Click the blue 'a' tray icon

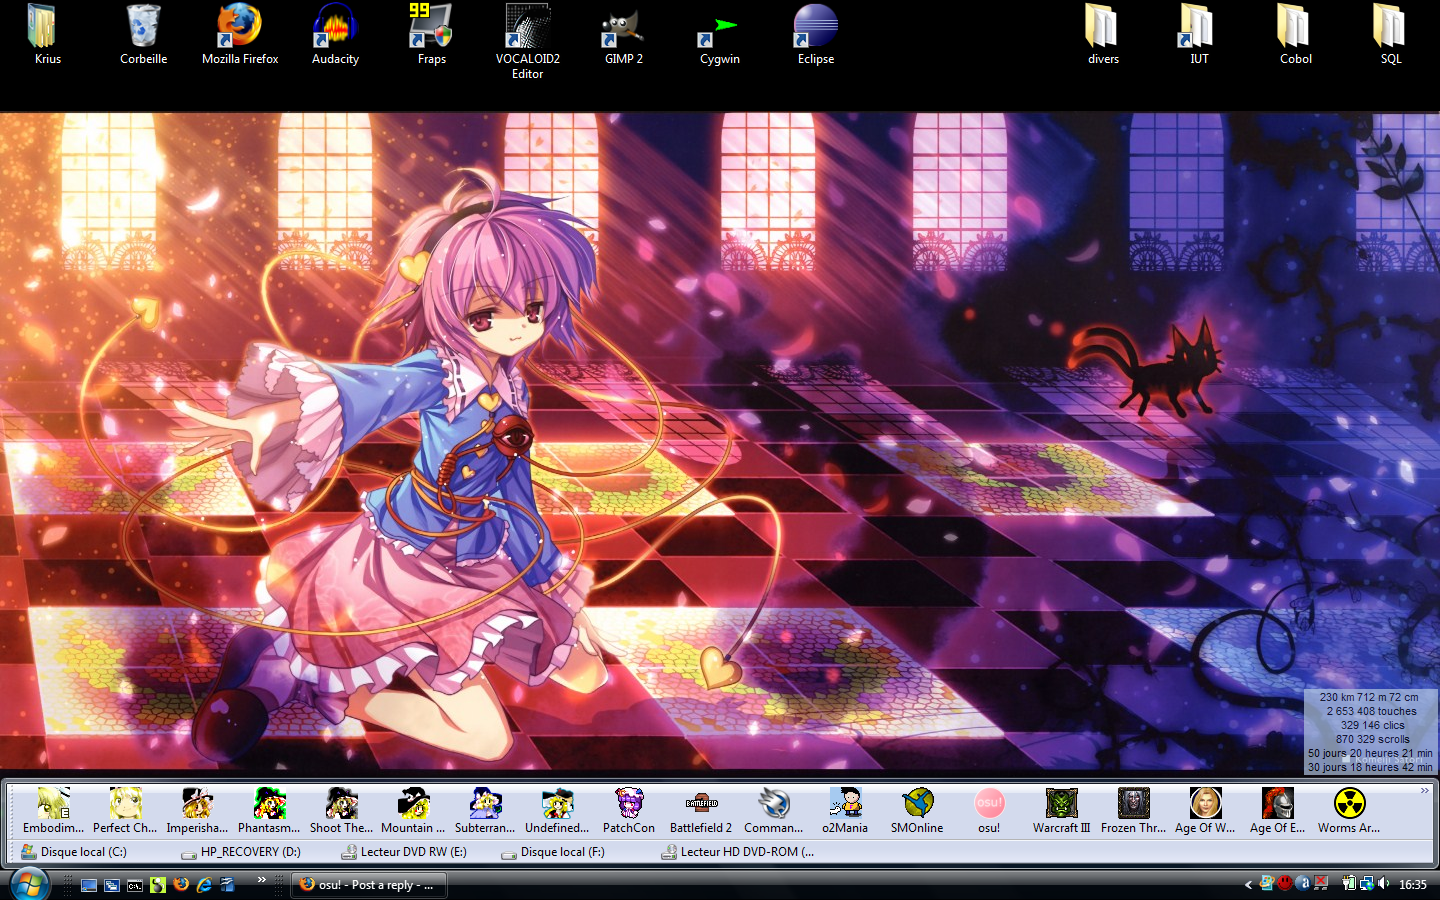click(x=1303, y=883)
